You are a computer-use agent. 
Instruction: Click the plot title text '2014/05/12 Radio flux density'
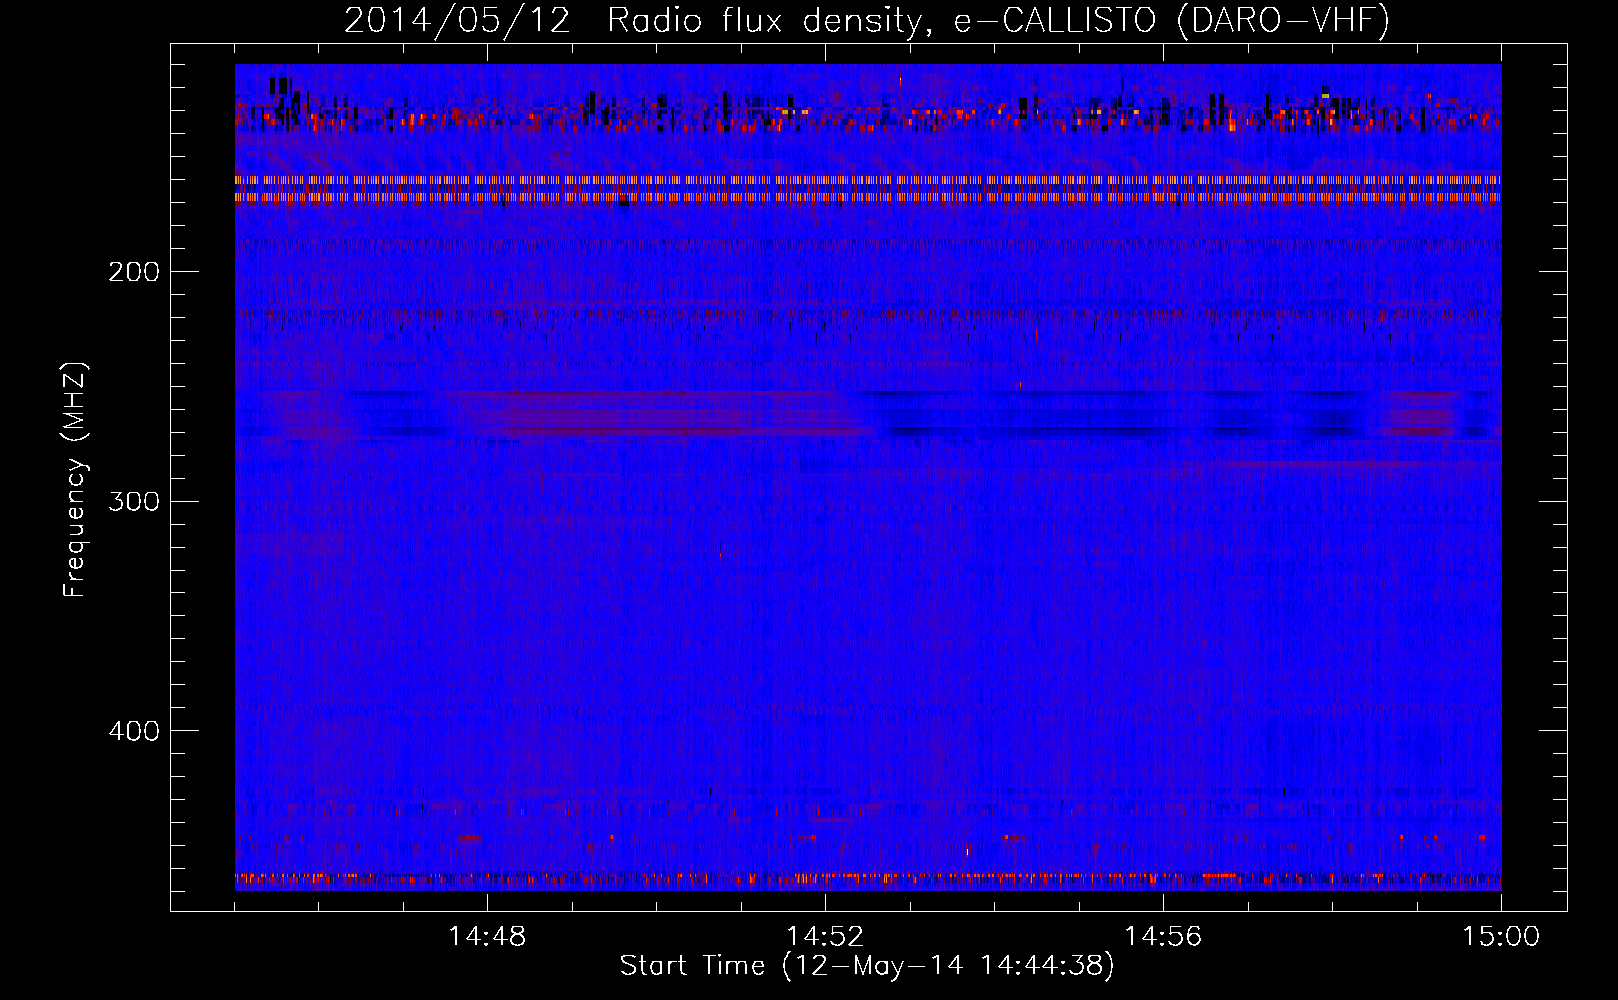coord(637,21)
